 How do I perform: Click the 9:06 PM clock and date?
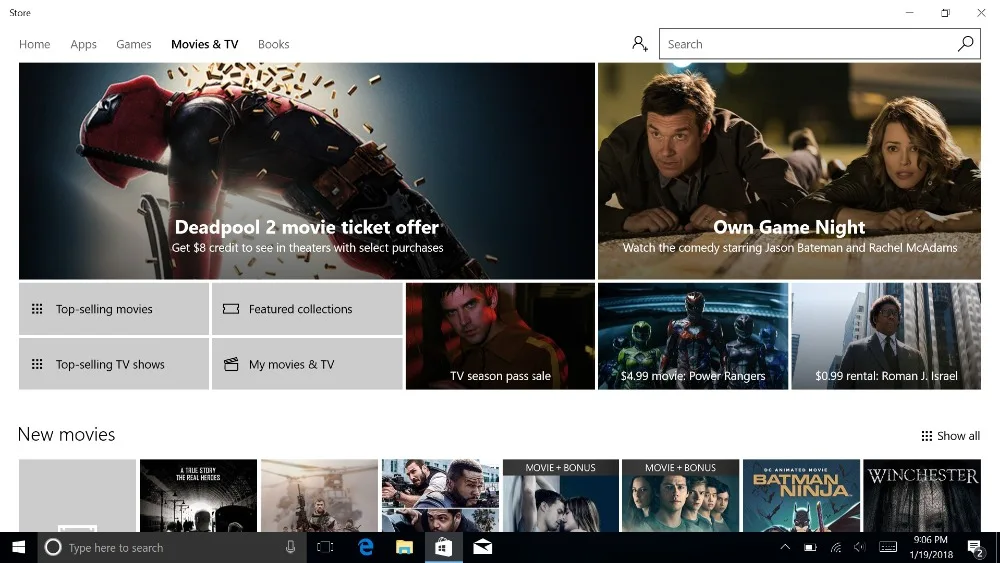click(x=931, y=547)
